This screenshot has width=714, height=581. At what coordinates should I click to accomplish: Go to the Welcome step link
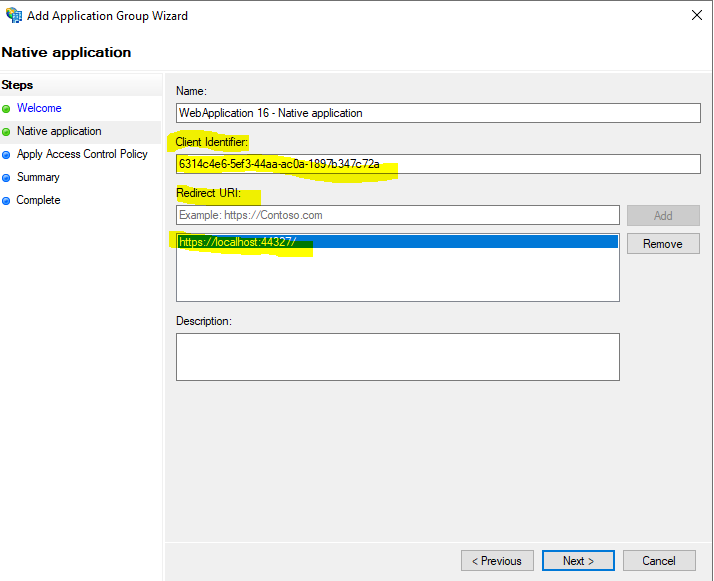click(x=39, y=108)
